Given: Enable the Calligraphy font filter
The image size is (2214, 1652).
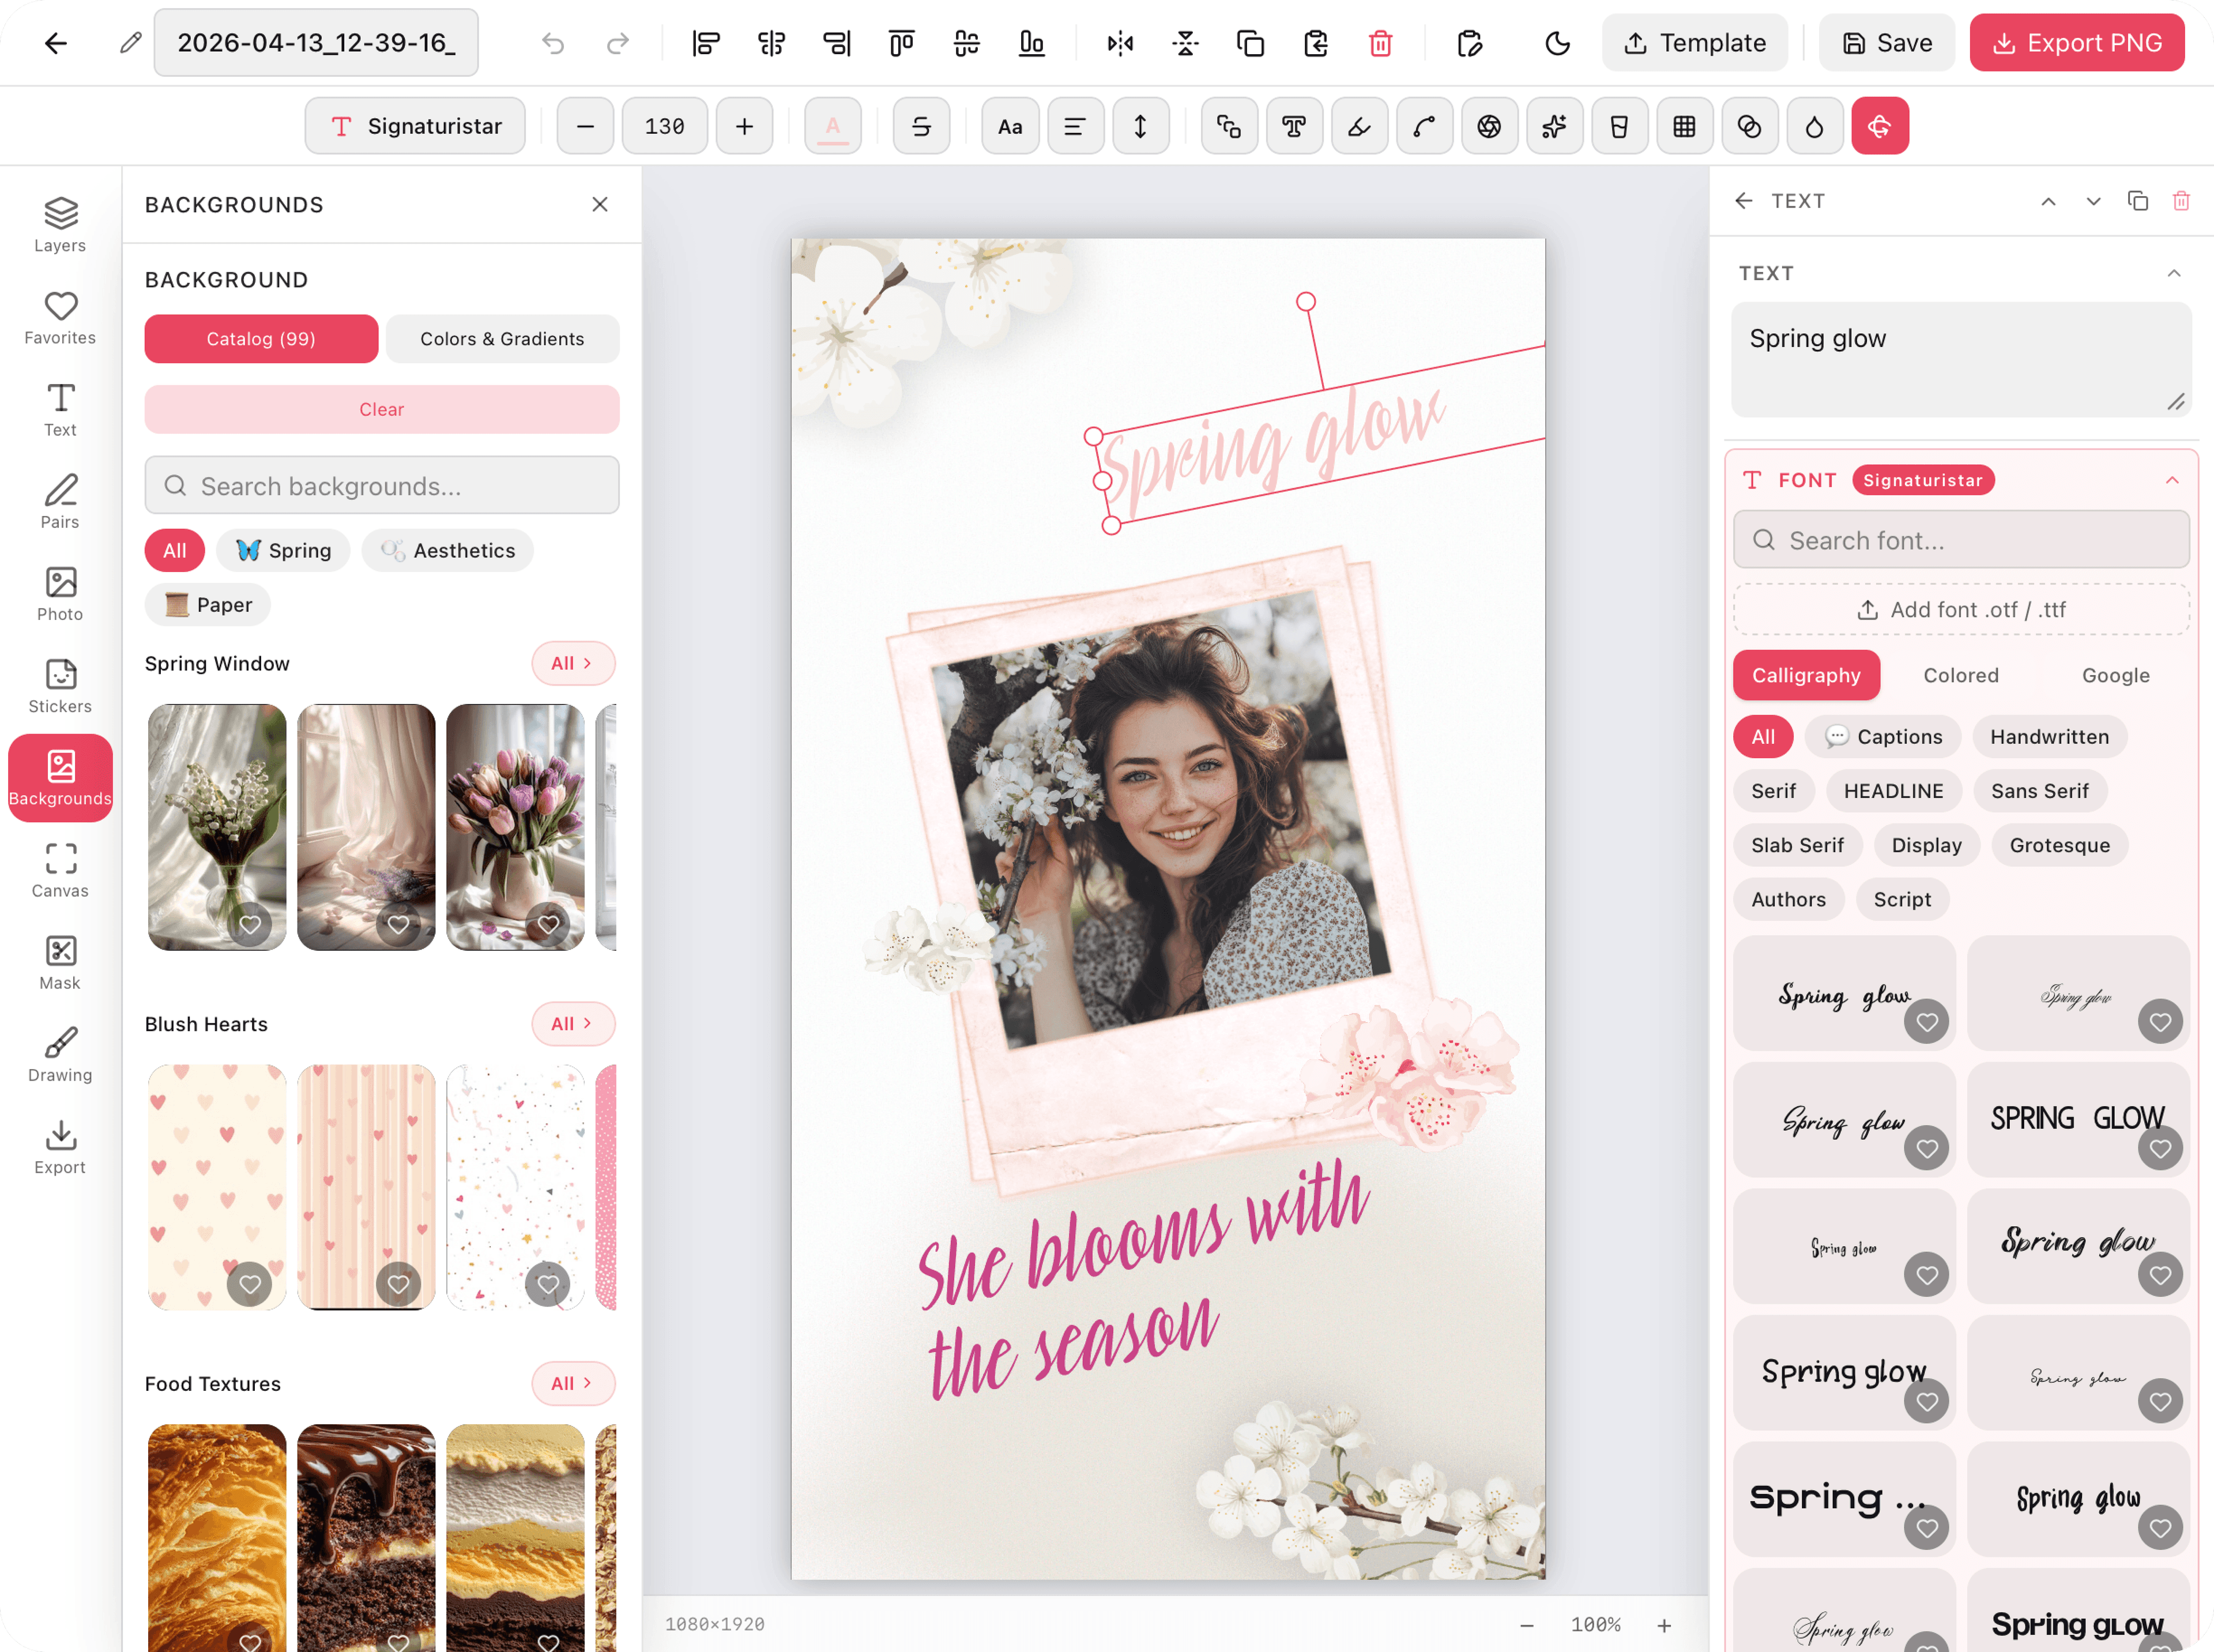Looking at the screenshot, I should coord(1806,675).
